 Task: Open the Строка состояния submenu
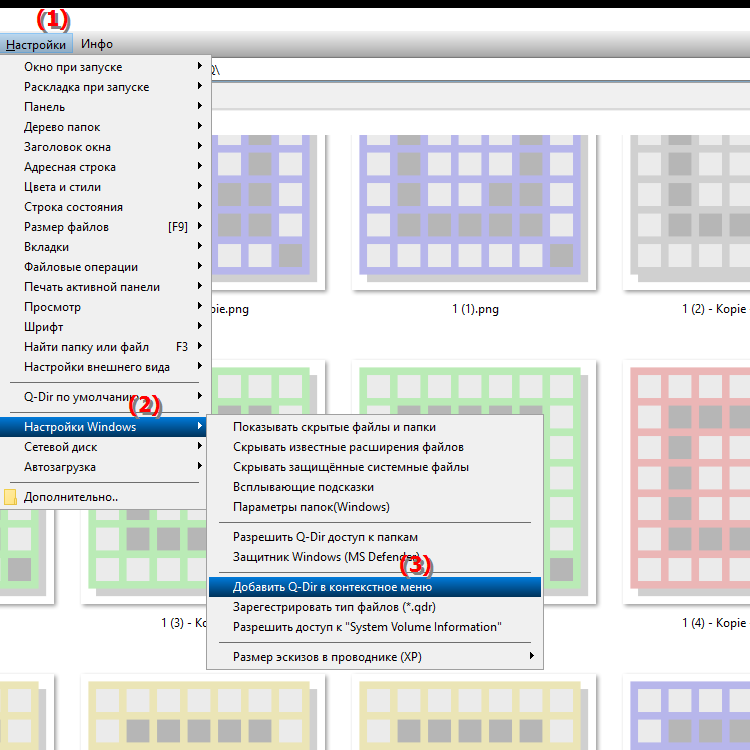click(104, 207)
